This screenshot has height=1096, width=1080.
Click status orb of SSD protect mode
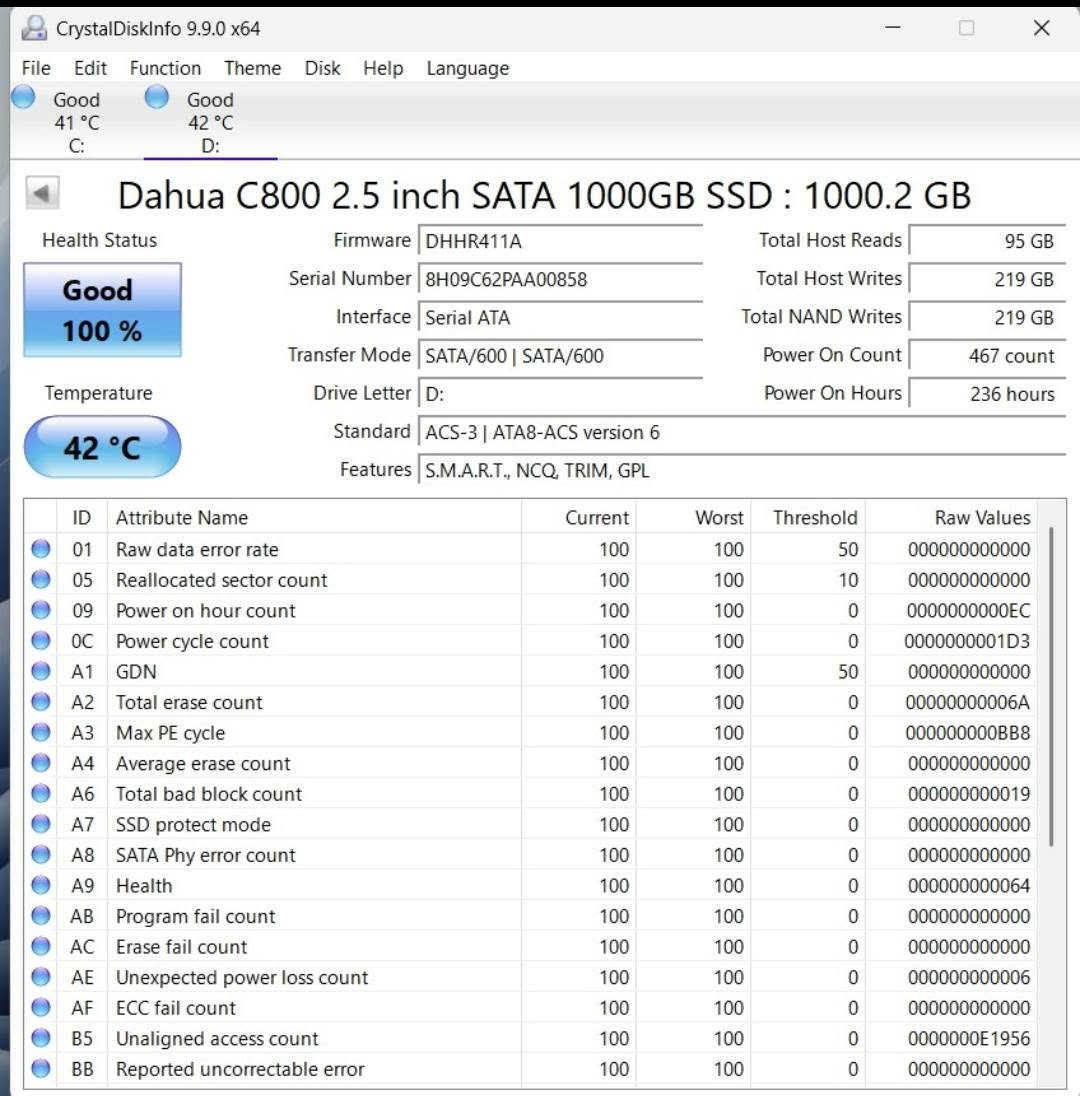pyautogui.click(x=41, y=824)
